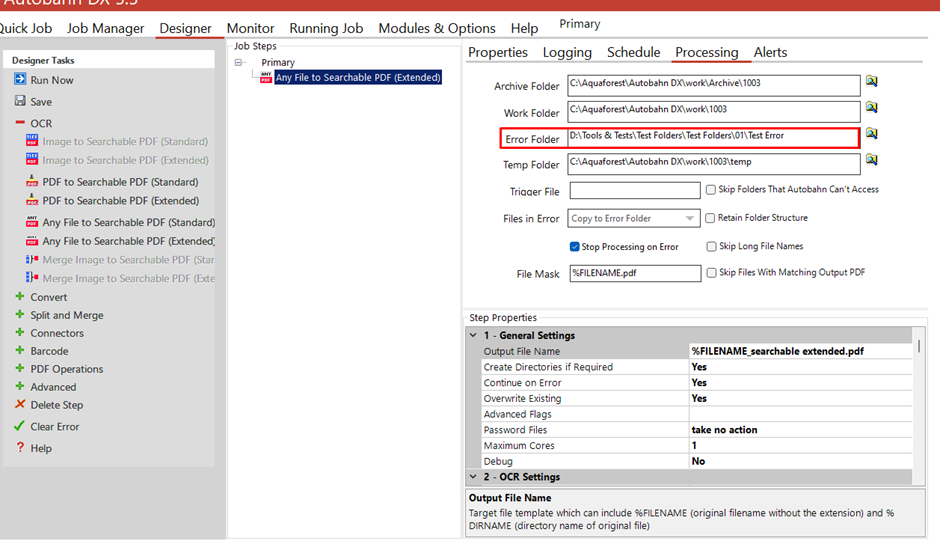Browse for Error Folder icon

(872, 133)
